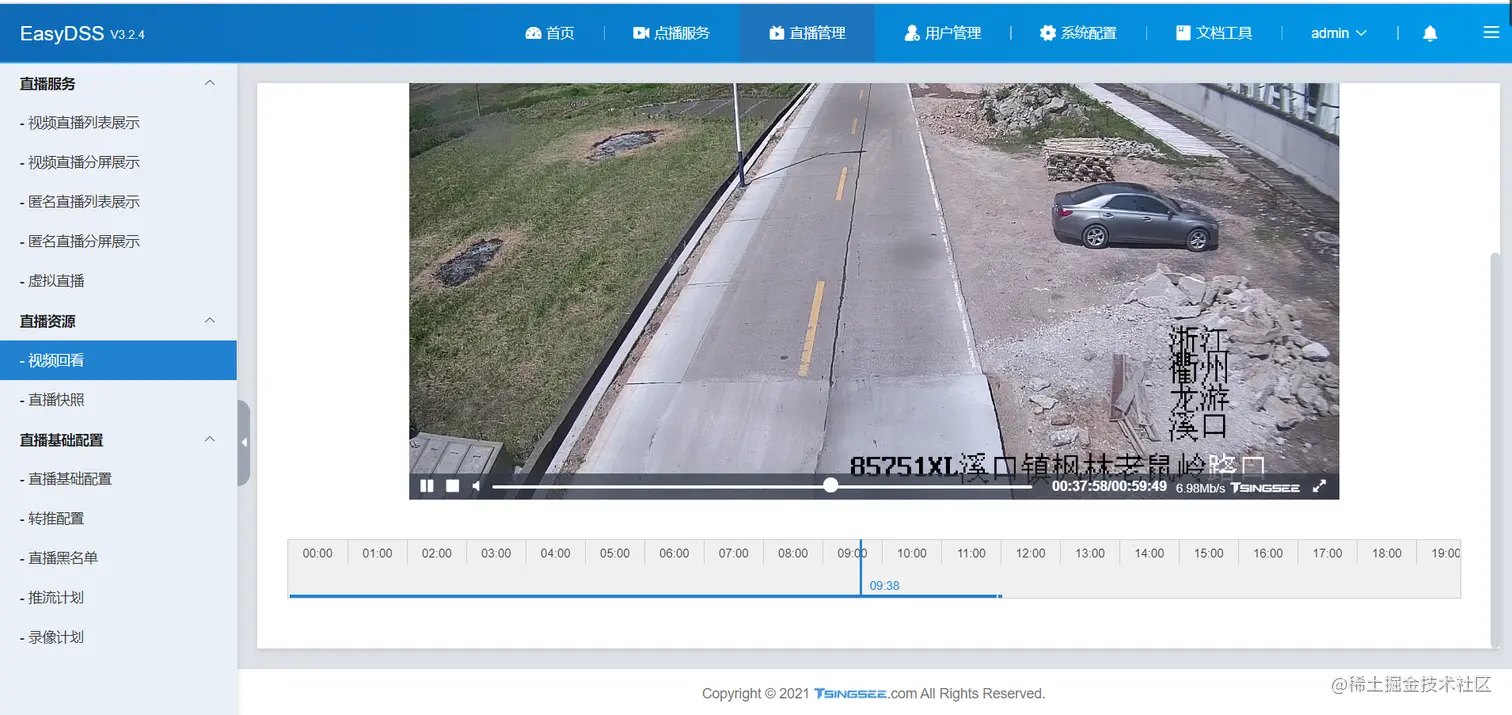Click the 系统配置 gear icon

tap(1047, 33)
